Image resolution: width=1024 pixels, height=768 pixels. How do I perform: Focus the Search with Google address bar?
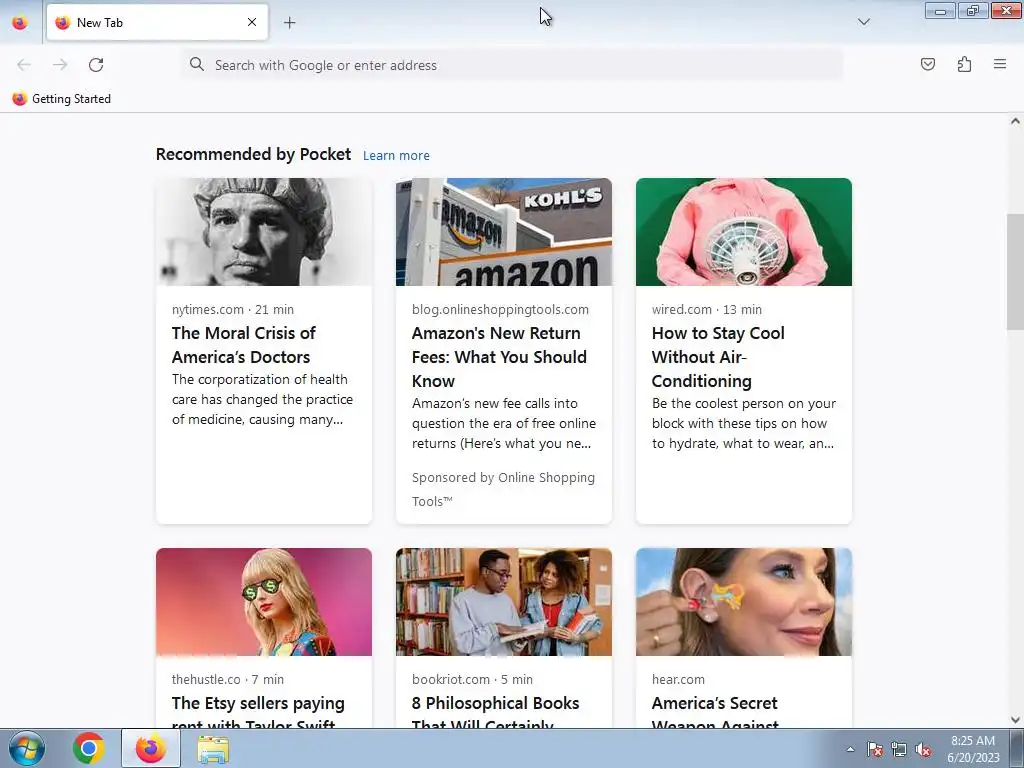coord(512,65)
